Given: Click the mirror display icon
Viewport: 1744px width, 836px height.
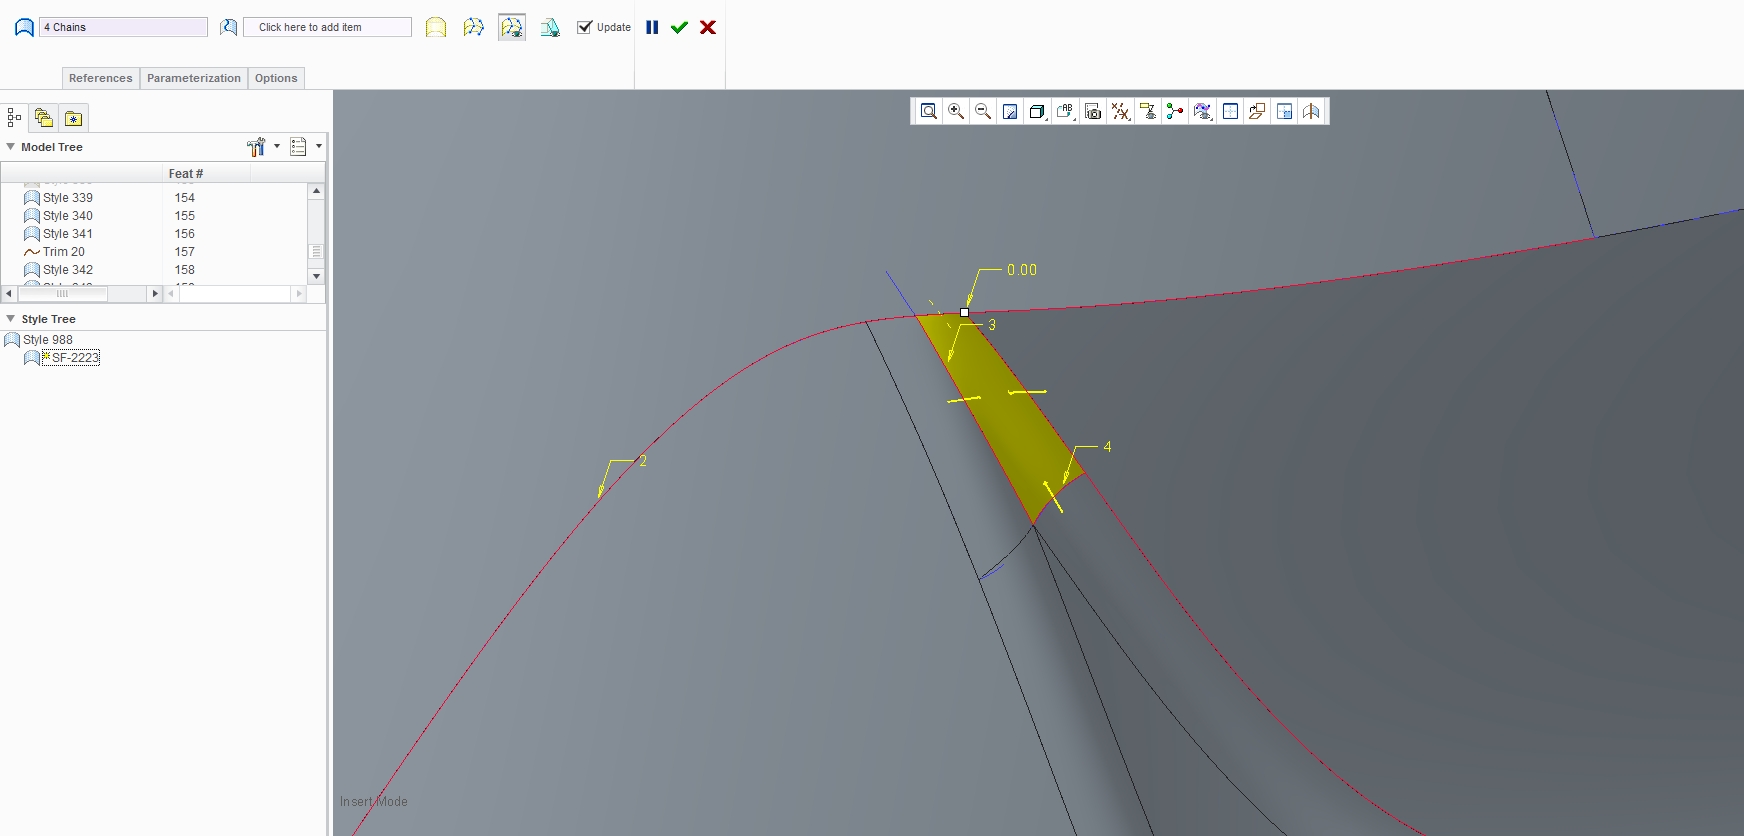Looking at the screenshot, I should [x=1311, y=111].
